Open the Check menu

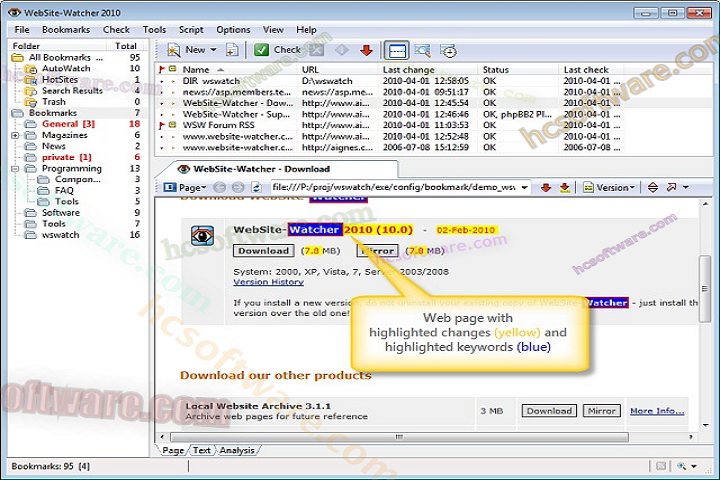116,30
